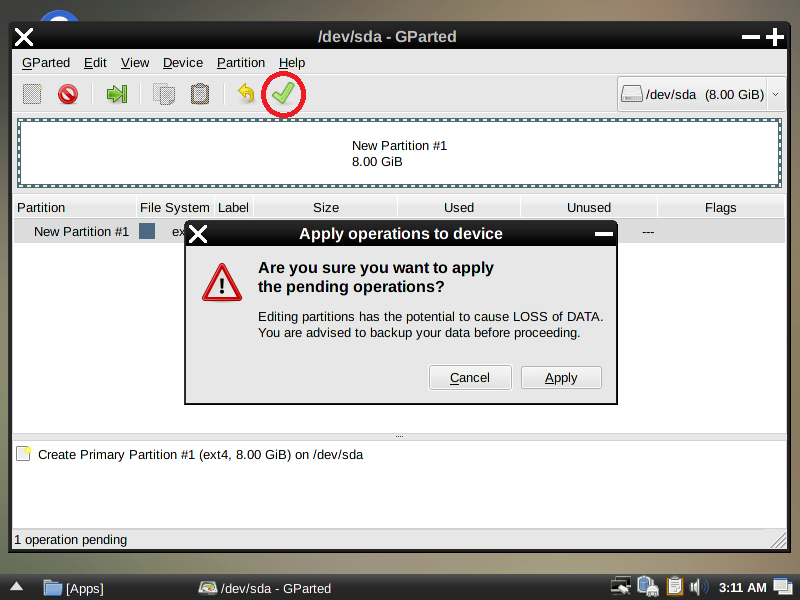This screenshot has height=600, width=800.
Task: Click the red warning triangle icon
Action: coord(222,283)
